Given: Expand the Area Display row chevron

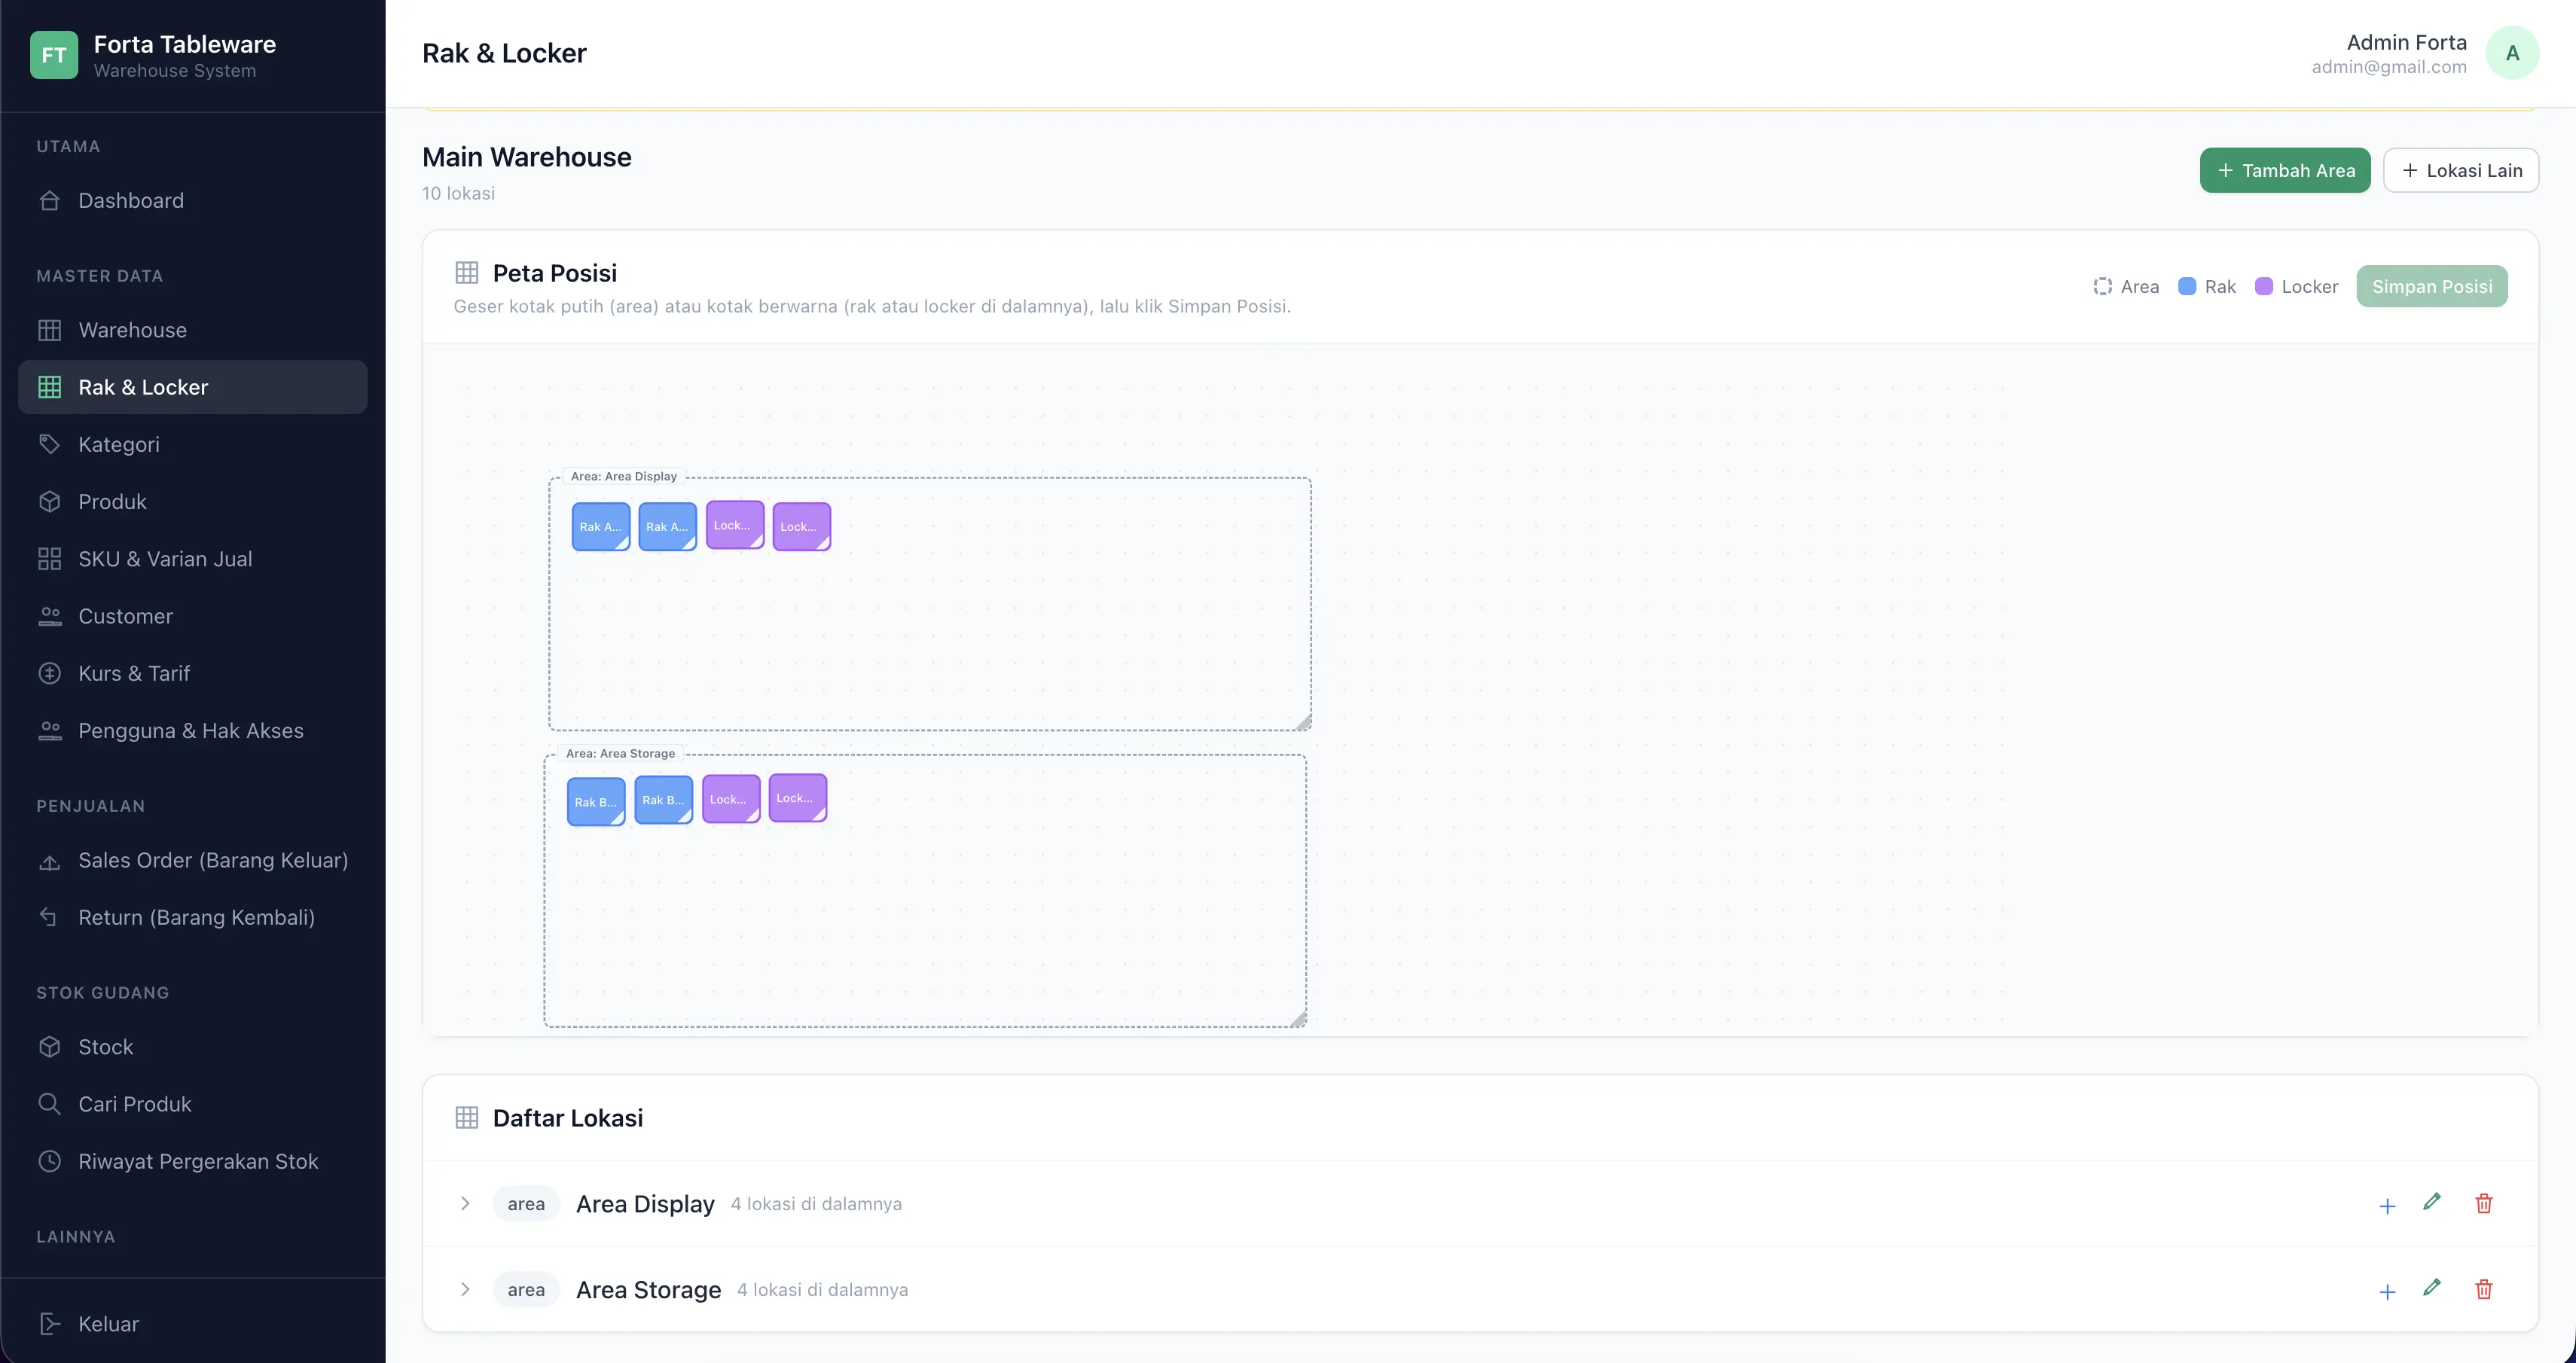Looking at the screenshot, I should (x=465, y=1204).
